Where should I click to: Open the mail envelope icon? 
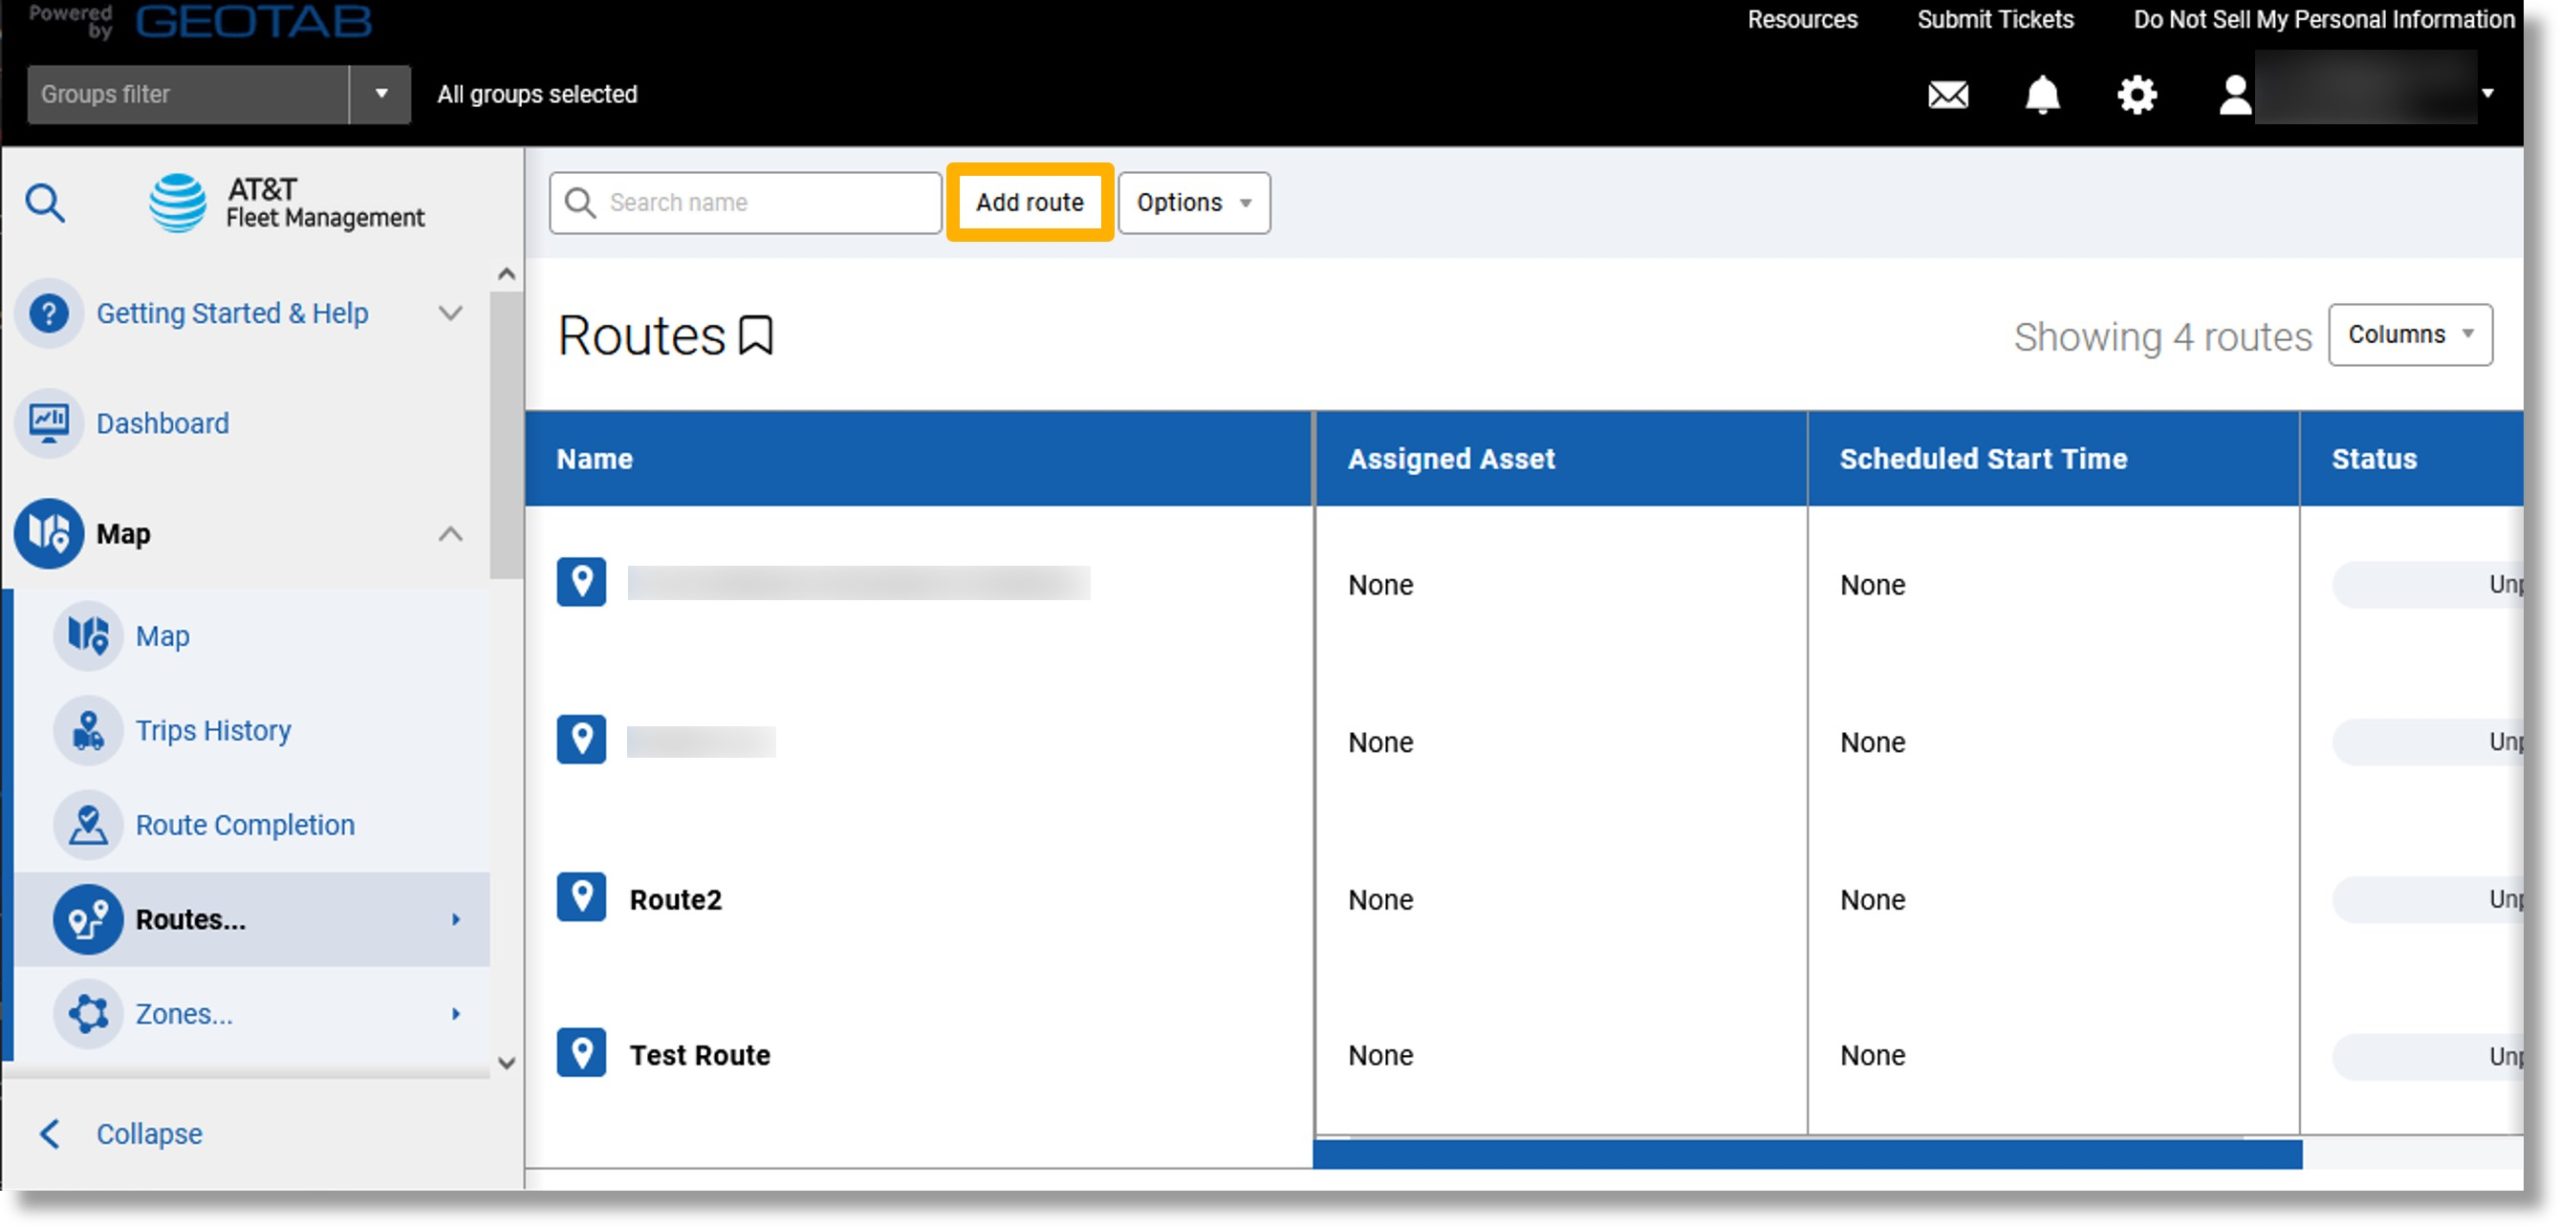[1947, 95]
